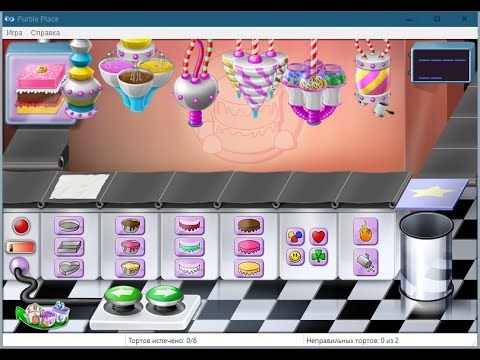Select the heart-shaped cake pan

coord(69,268)
